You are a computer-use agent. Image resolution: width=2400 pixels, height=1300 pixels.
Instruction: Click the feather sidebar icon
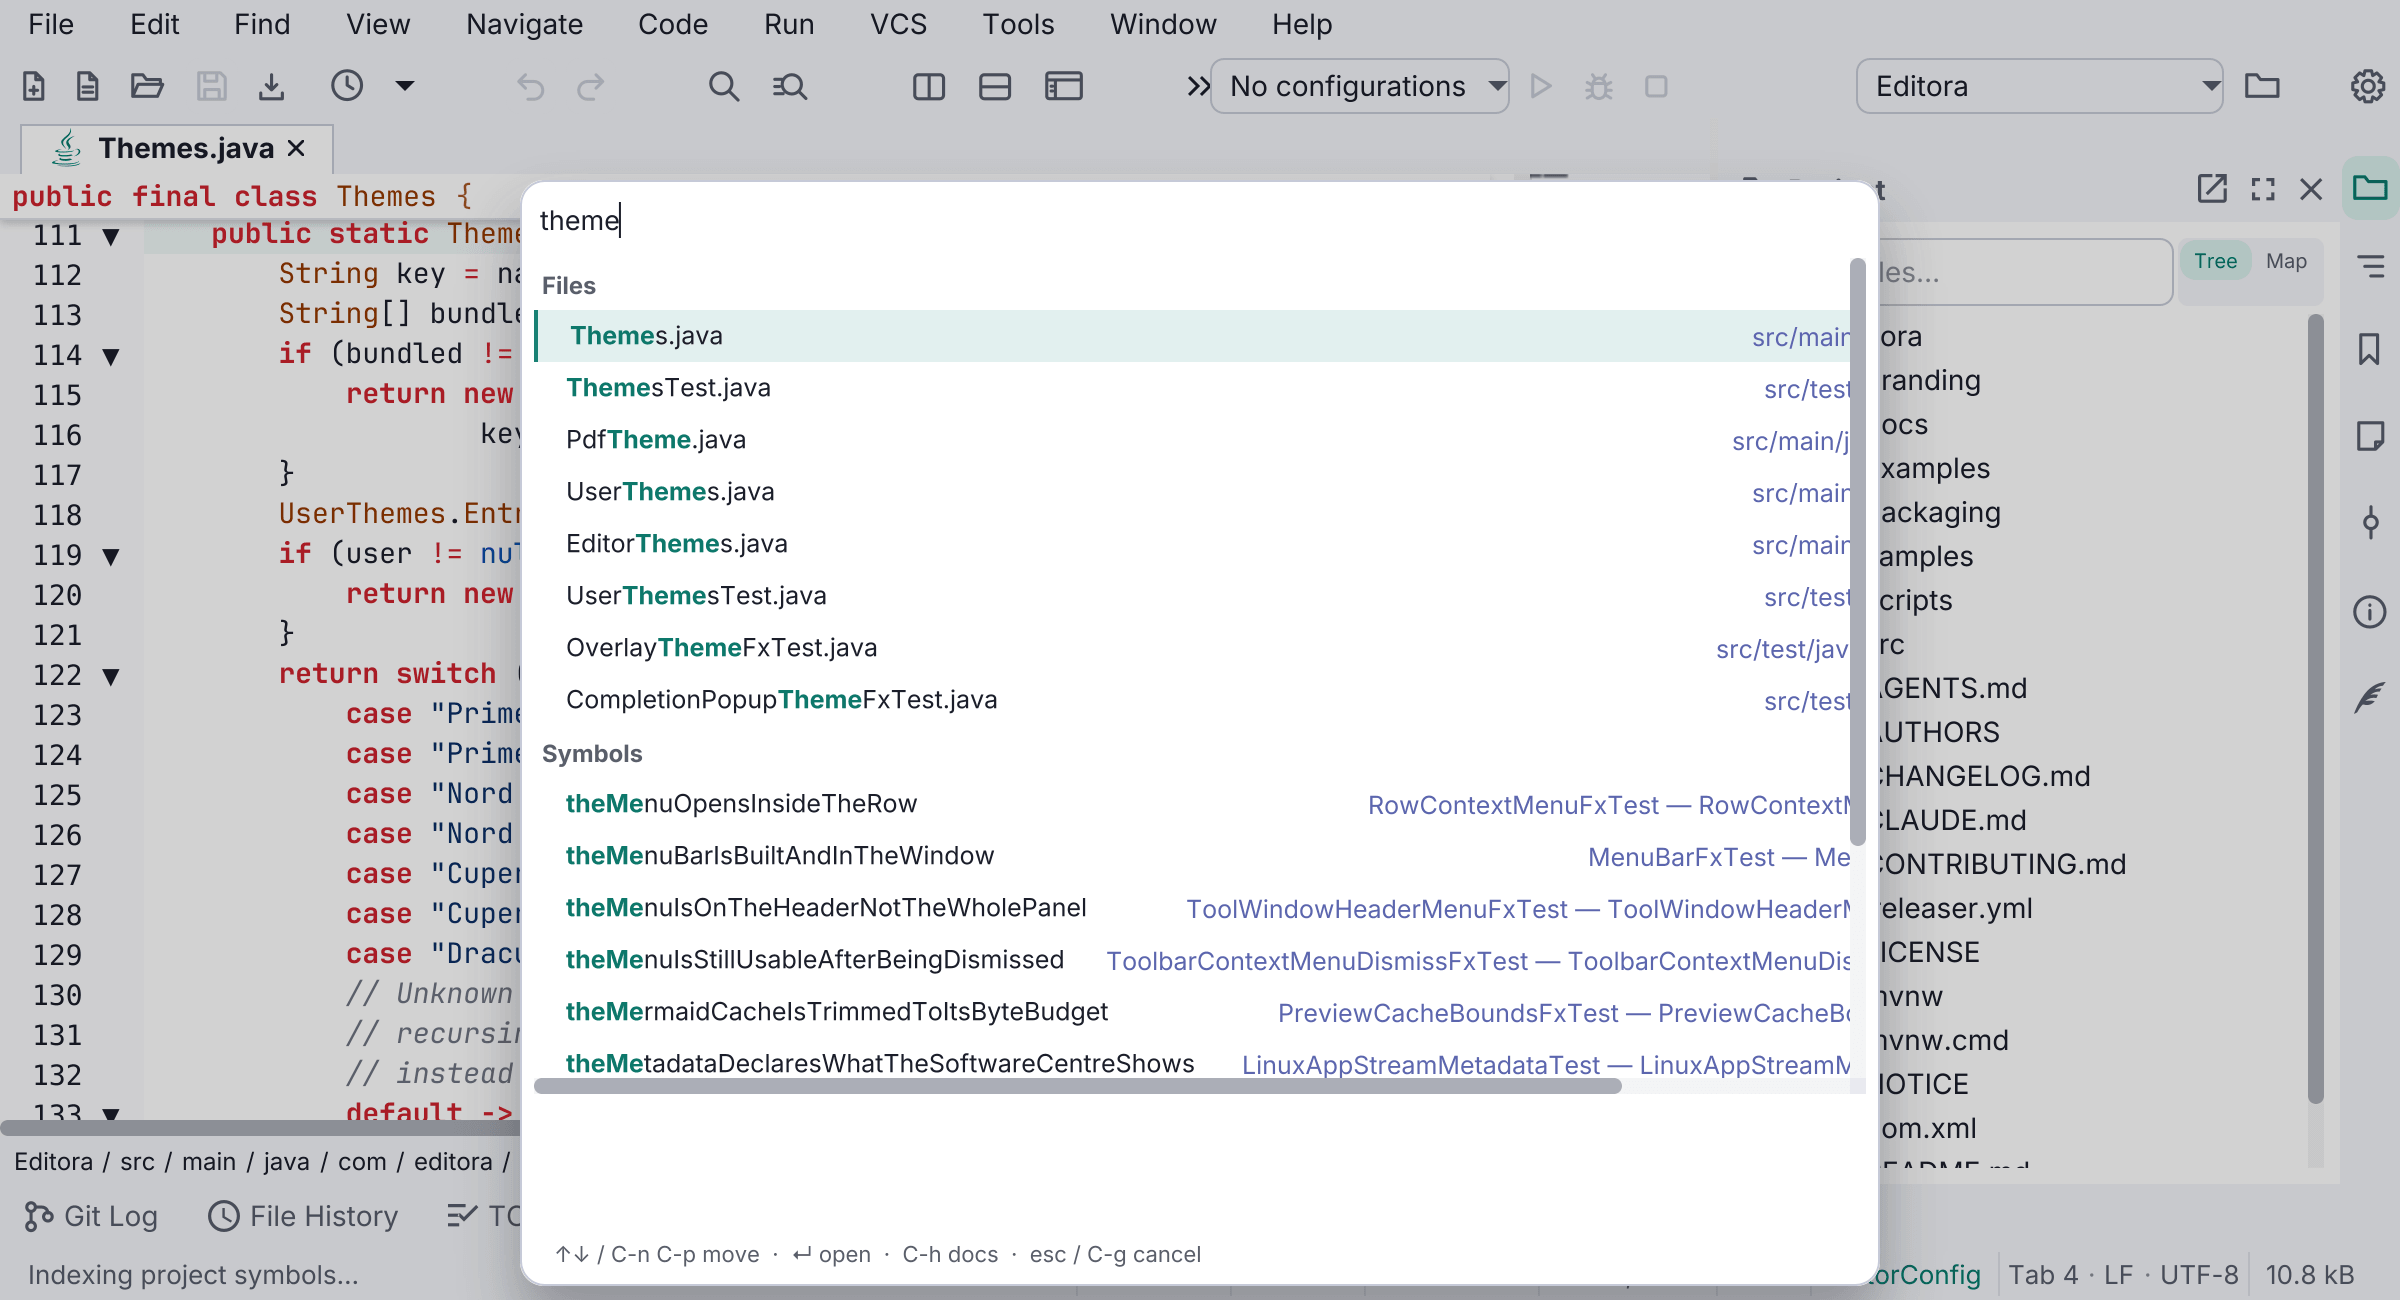(x=2369, y=697)
